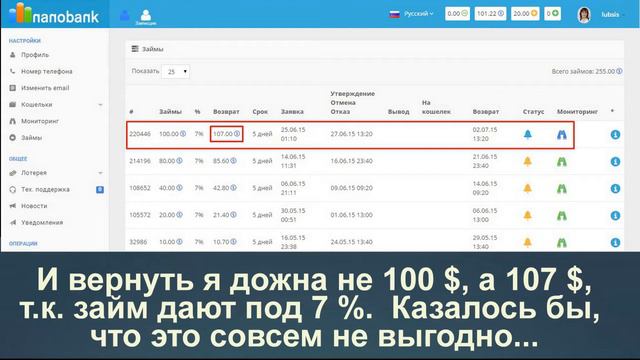640x360 pixels.
Task: Click the Тех. поддержка notification badge
Action: [100, 189]
